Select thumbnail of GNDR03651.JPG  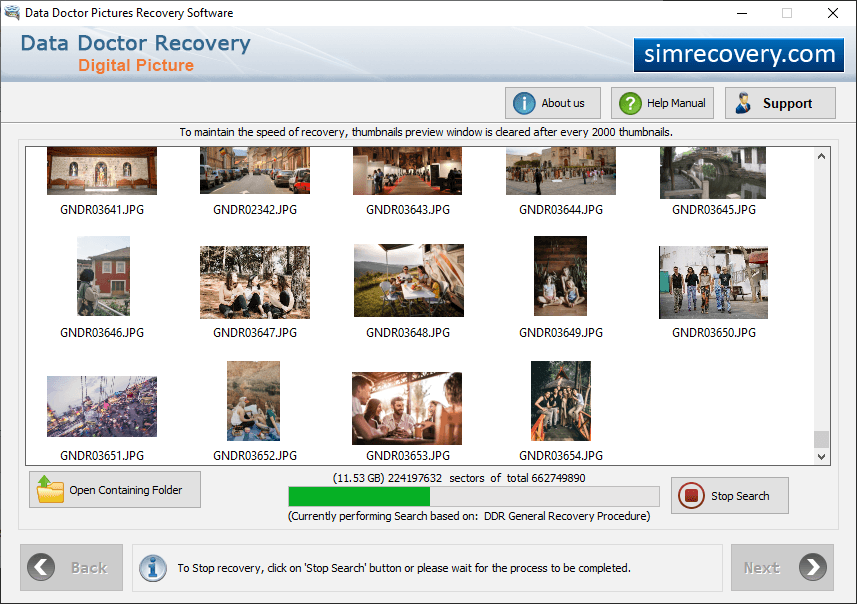tap(102, 406)
